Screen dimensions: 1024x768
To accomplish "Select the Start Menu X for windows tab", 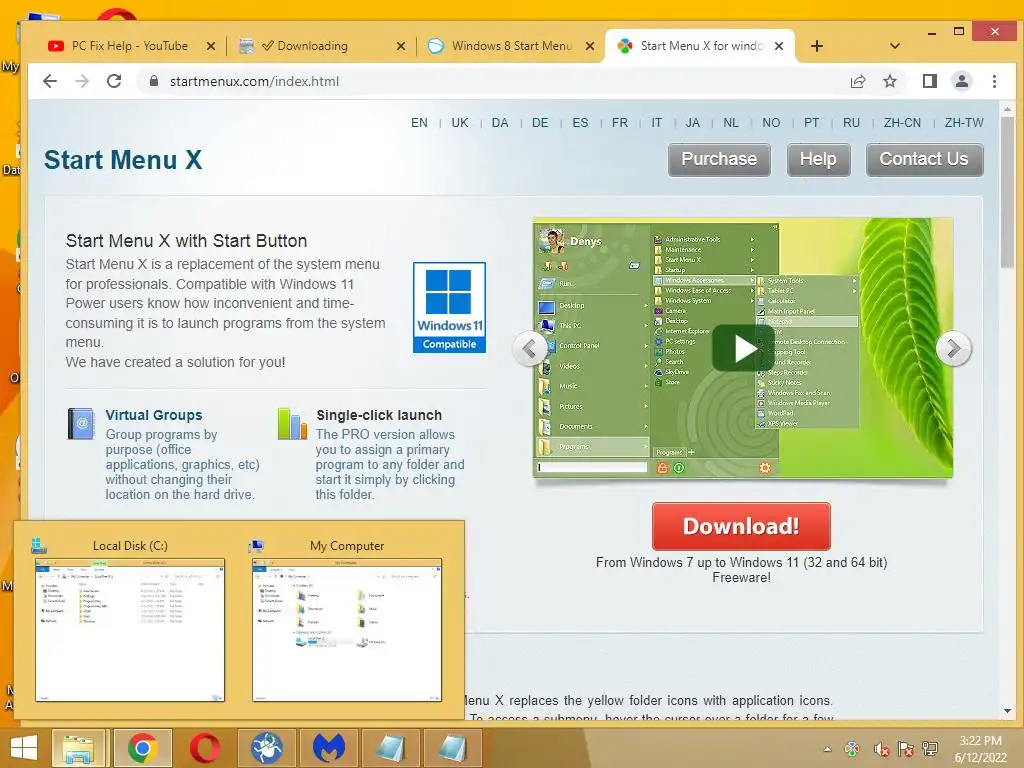I will click(x=701, y=46).
